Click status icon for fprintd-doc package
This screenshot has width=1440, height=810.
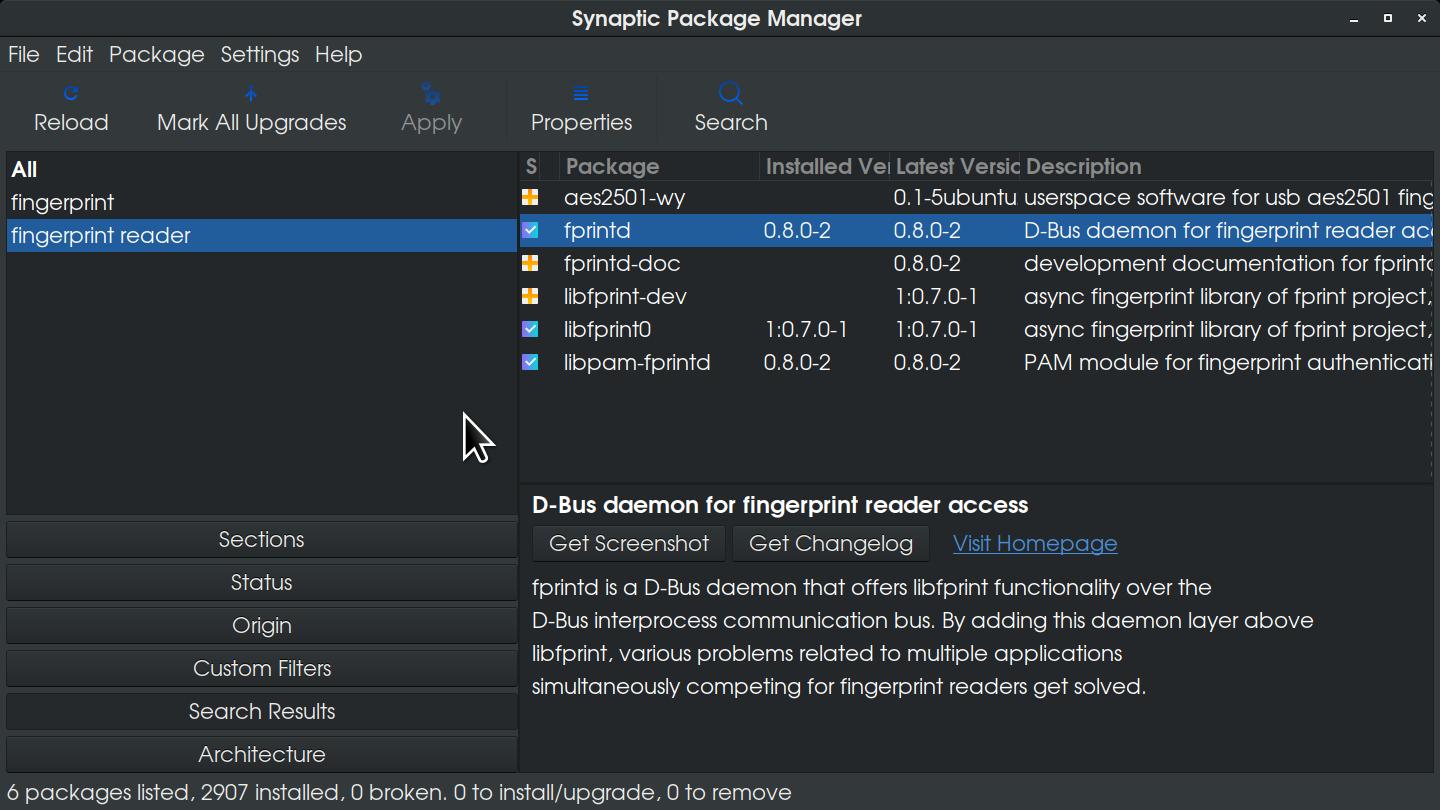(x=530, y=263)
